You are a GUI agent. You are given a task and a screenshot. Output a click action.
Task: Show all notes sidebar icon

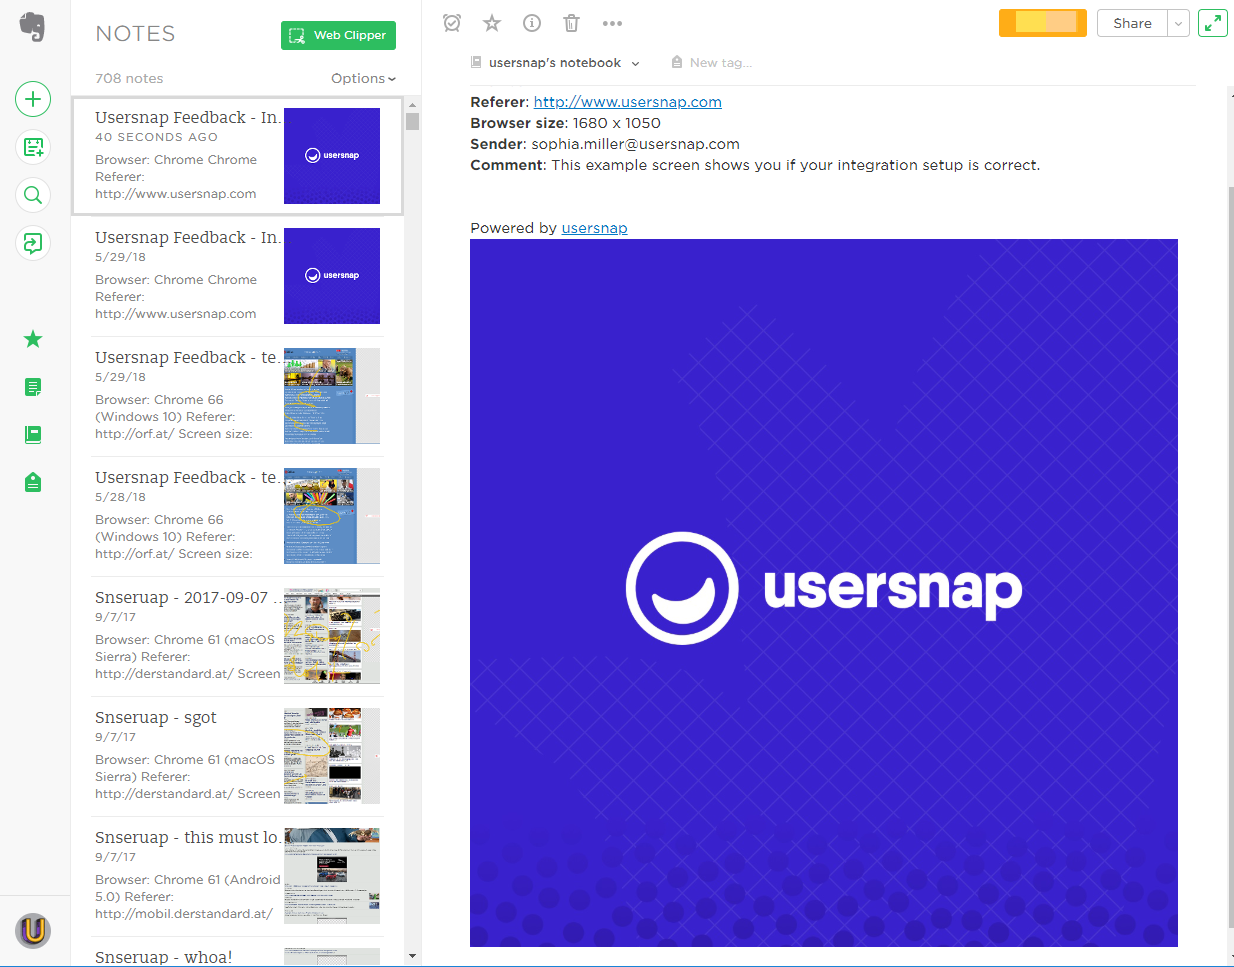coord(33,387)
